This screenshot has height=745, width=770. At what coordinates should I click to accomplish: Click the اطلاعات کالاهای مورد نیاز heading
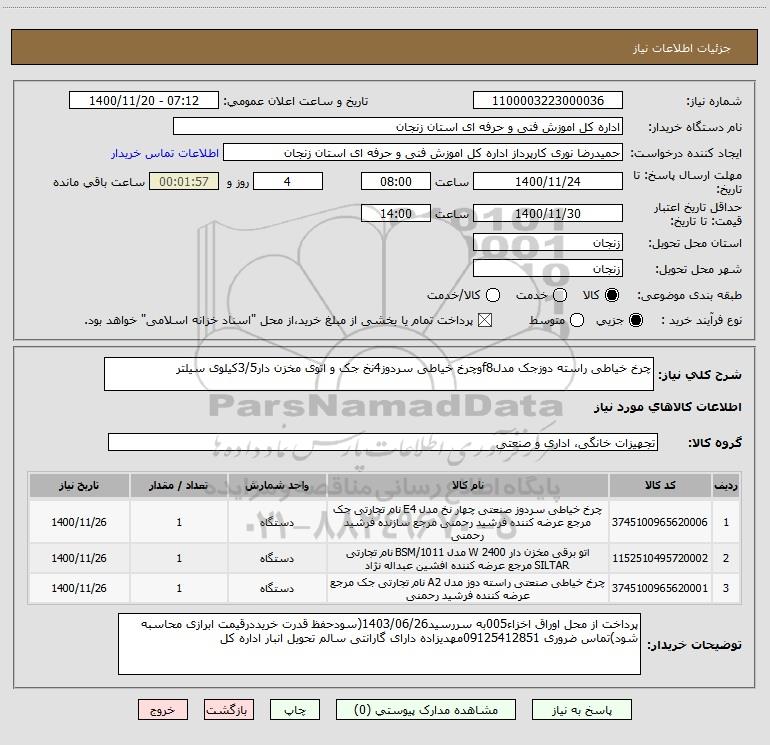click(667, 407)
